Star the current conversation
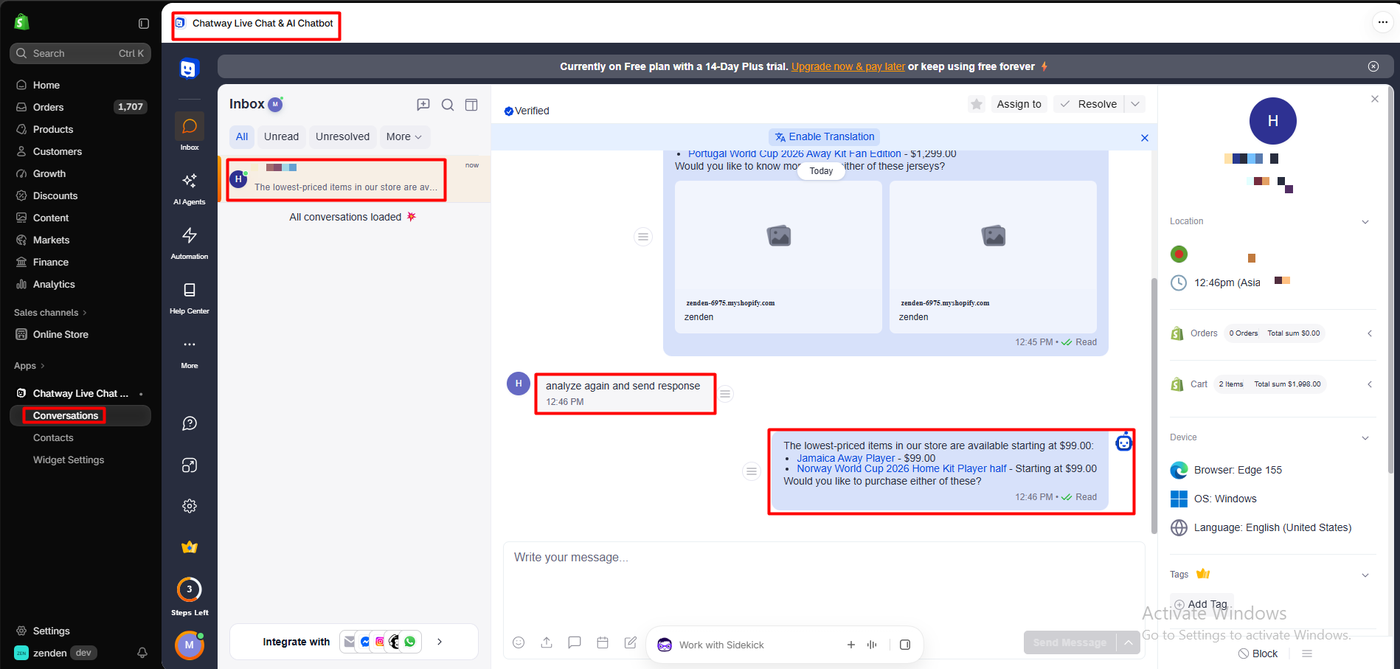Viewport: 1400px width, 669px height. (x=977, y=104)
